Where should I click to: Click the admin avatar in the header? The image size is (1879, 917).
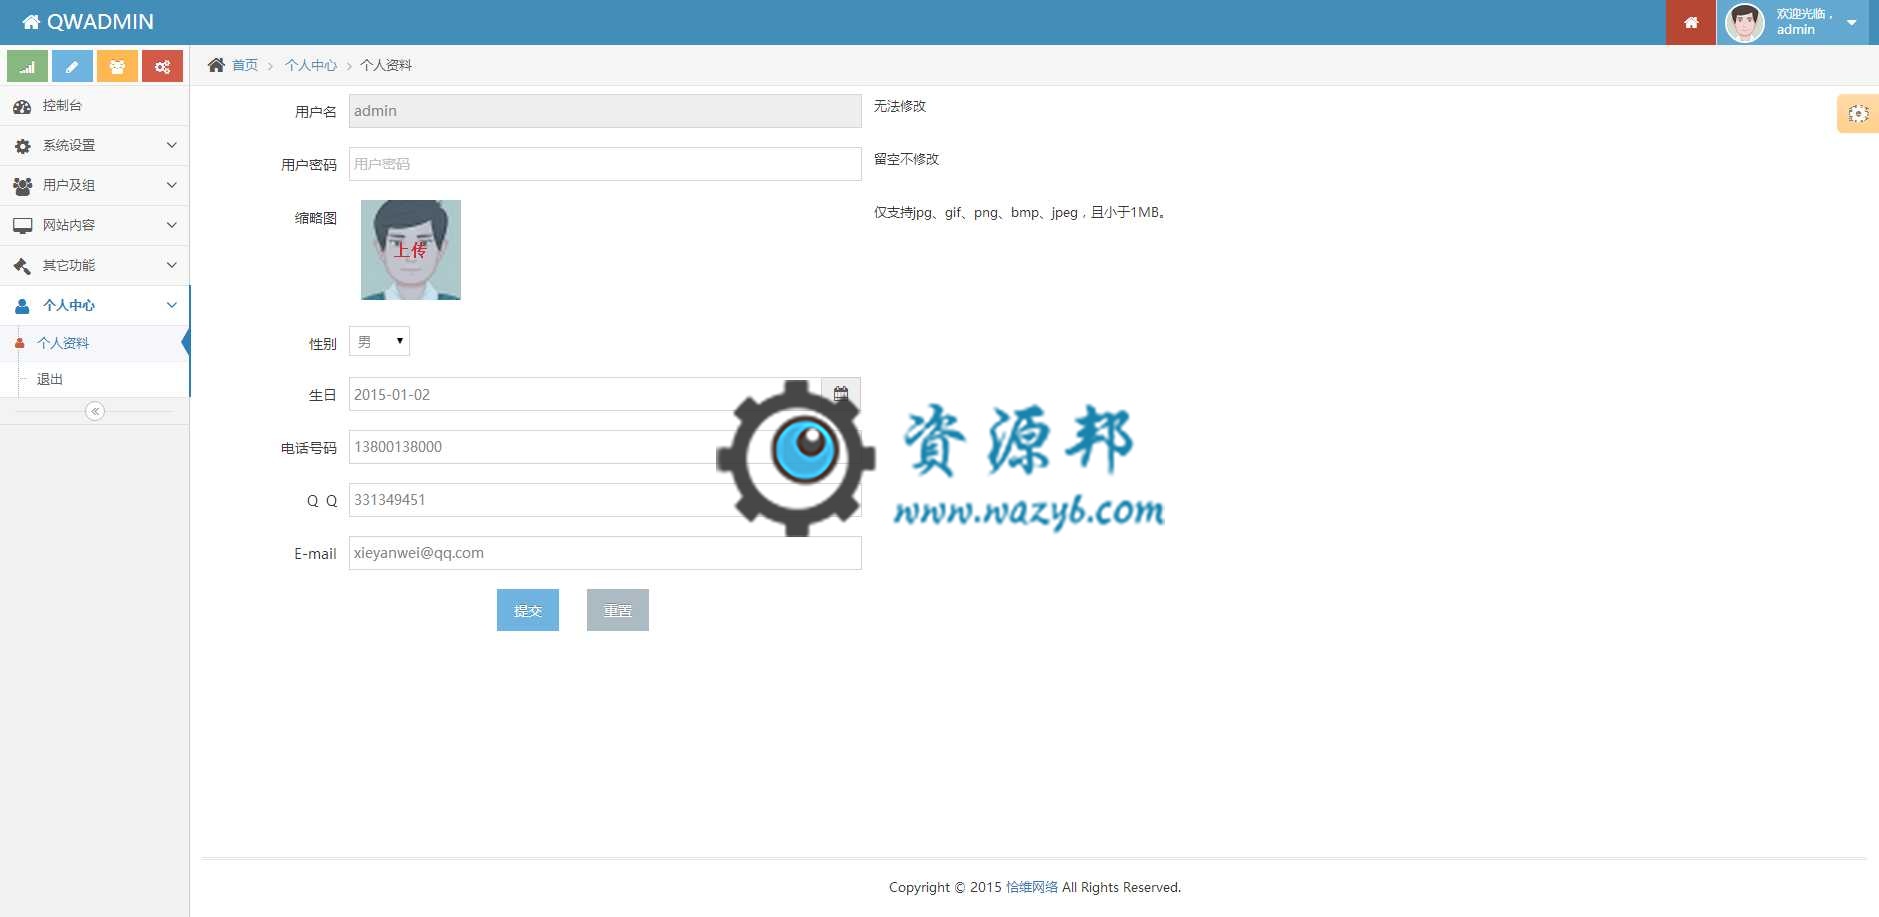1745,22
